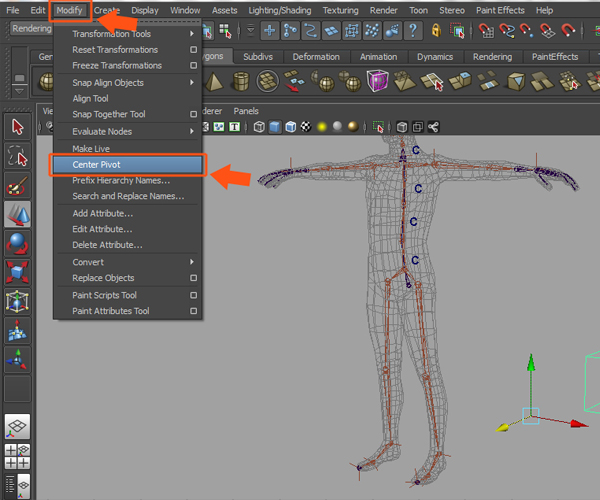The width and height of the screenshot is (600, 500).
Task: Pick the Soft Modification tool
Action: pyautogui.click(x=17, y=331)
